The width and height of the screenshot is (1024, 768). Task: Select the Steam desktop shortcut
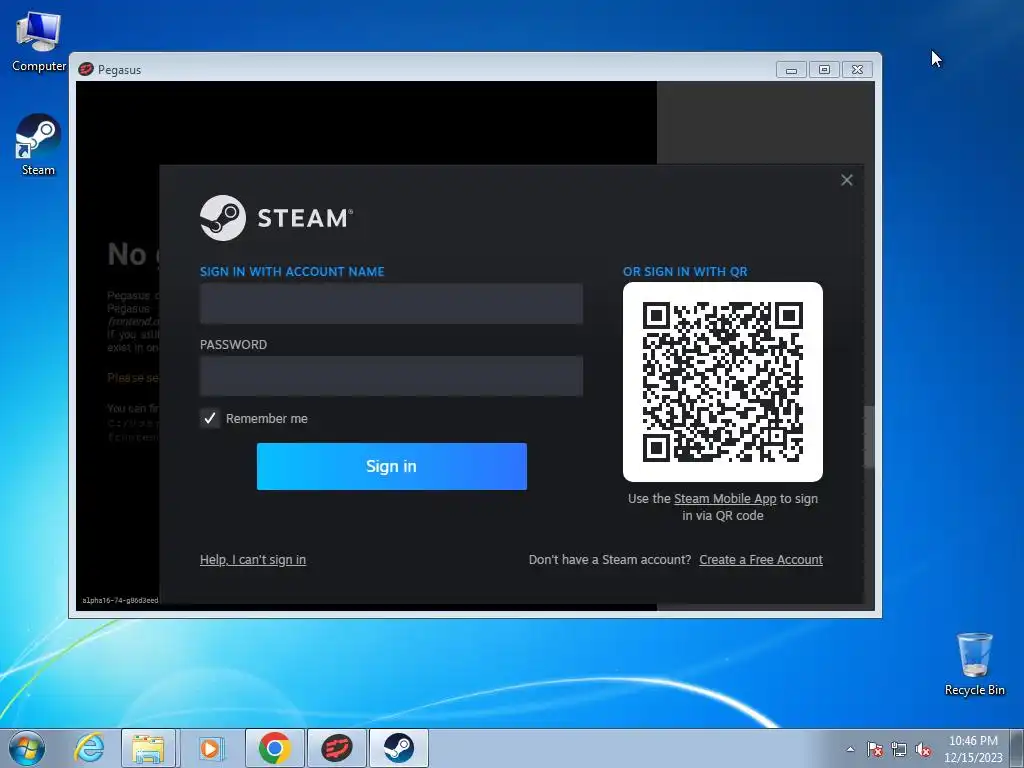pyautogui.click(x=38, y=144)
